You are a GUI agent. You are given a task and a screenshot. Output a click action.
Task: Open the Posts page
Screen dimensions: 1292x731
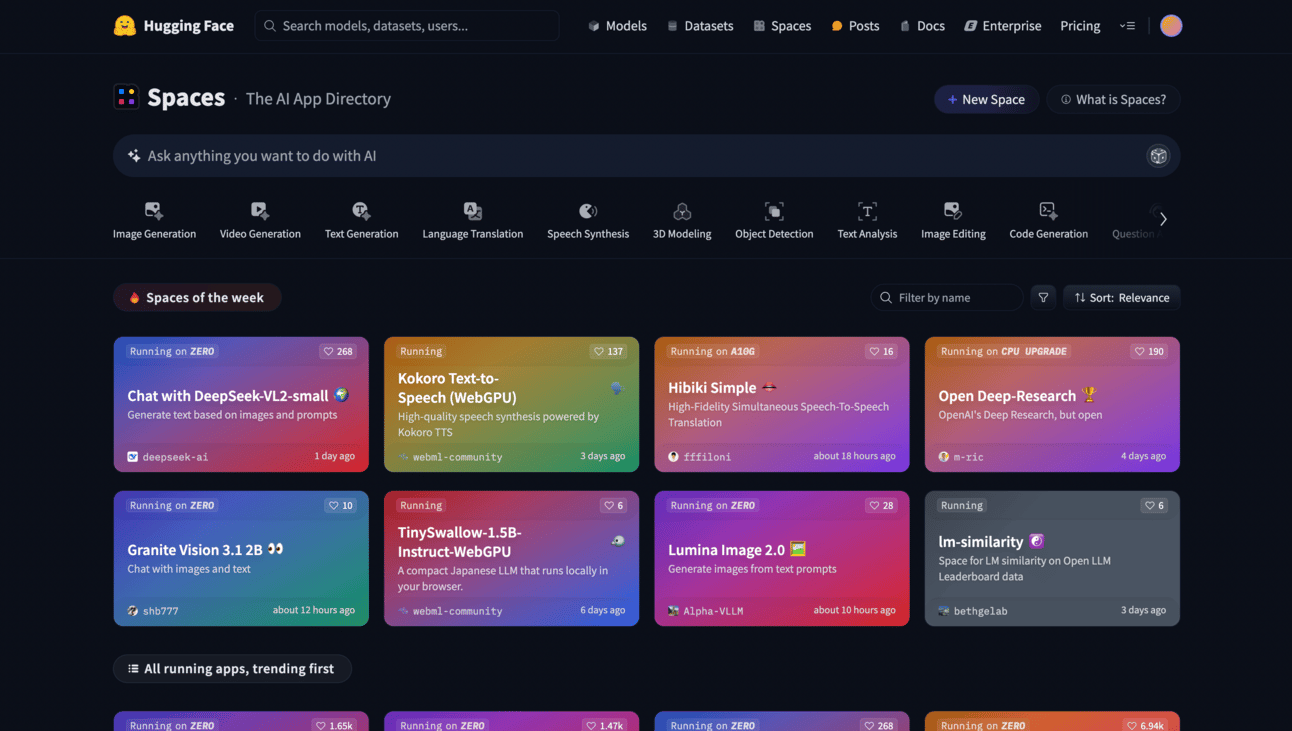[x=855, y=26]
